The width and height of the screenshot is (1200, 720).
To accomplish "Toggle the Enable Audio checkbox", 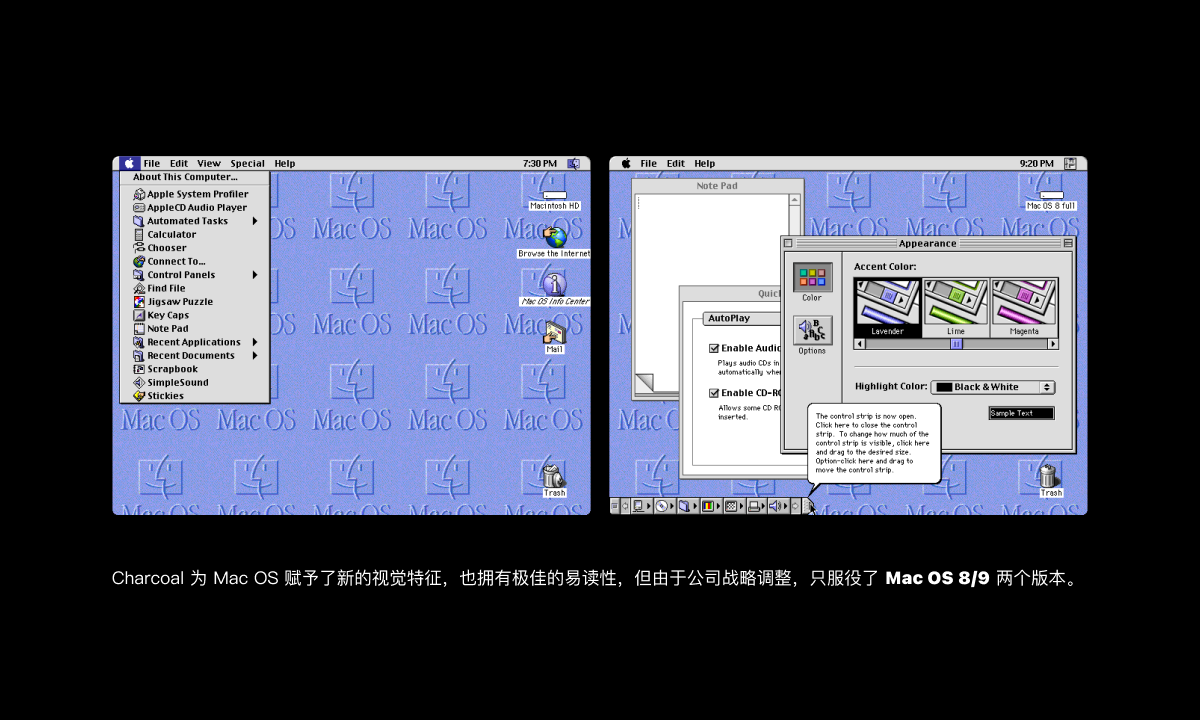I will click(x=714, y=348).
